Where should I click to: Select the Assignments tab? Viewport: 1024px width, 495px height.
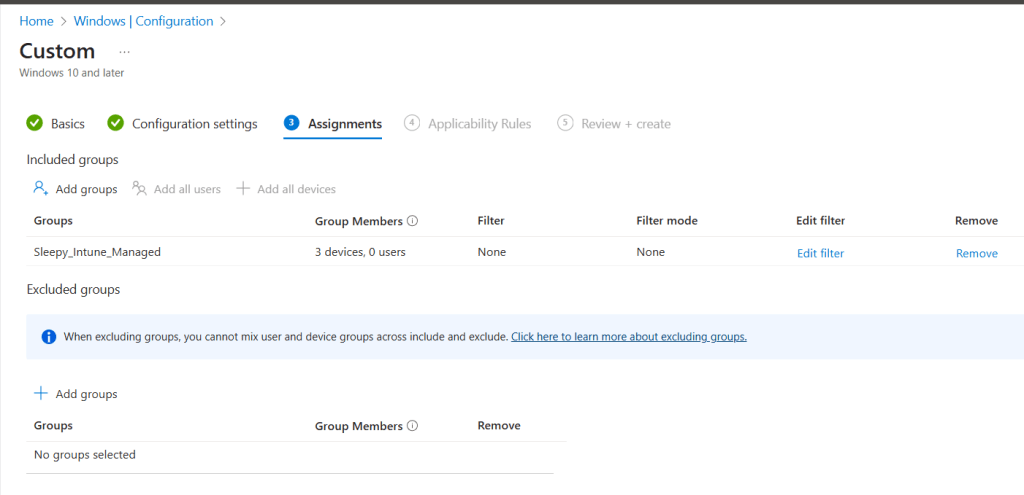344,124
